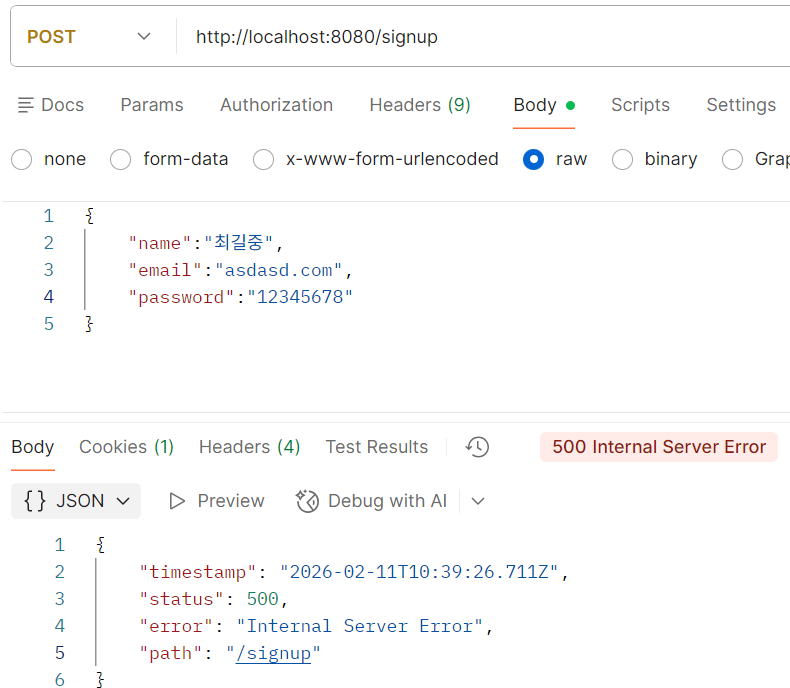Open the POST method dropdown
Image resolution: width=790 pixels, height=688 pixels.
(88, 37)
